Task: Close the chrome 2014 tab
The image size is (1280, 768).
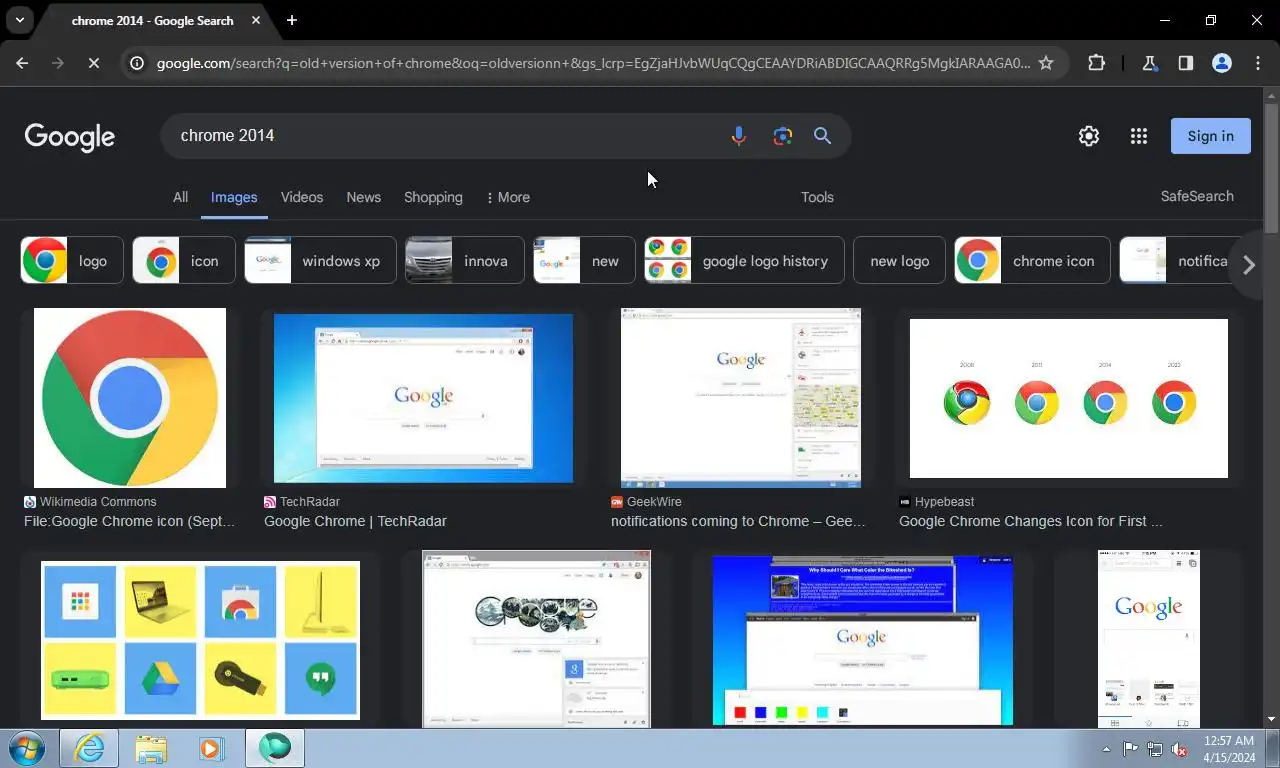Action: tap(256, 20)
